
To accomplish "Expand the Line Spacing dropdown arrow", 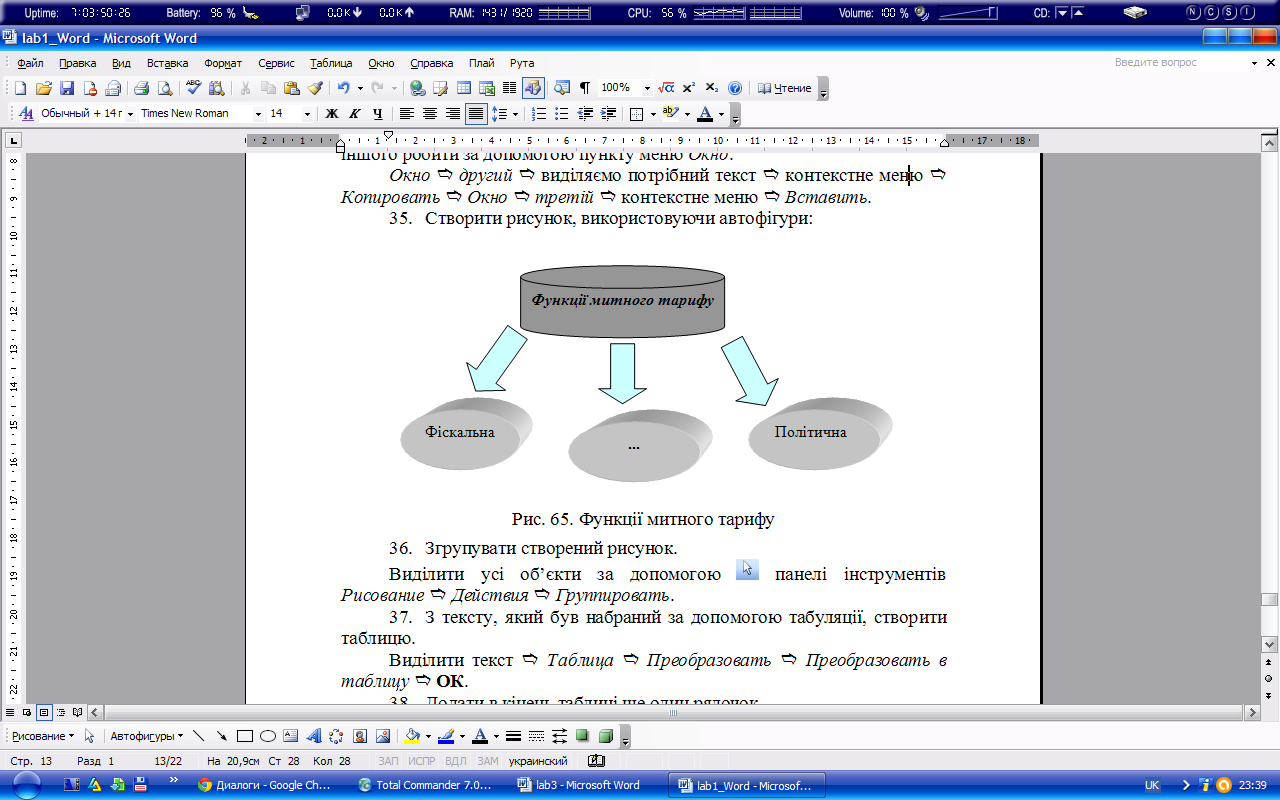I will [x=515, y=114].
